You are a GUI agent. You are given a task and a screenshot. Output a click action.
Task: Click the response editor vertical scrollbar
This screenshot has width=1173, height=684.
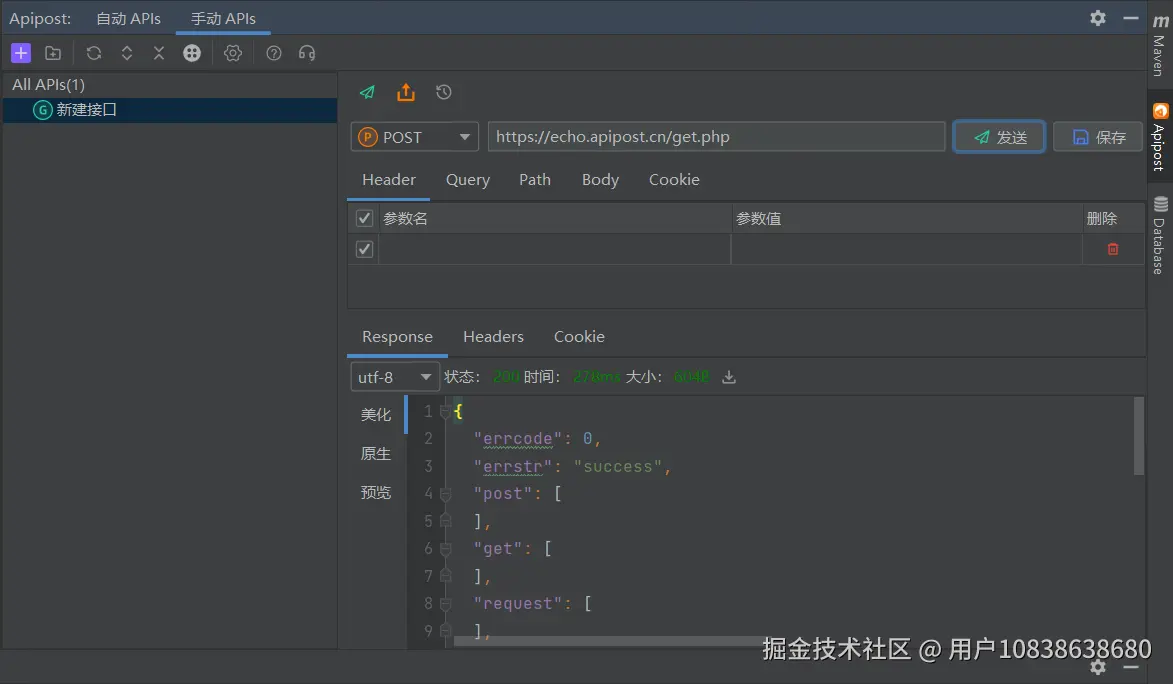pyautogui.click(x=1138, y=436)
